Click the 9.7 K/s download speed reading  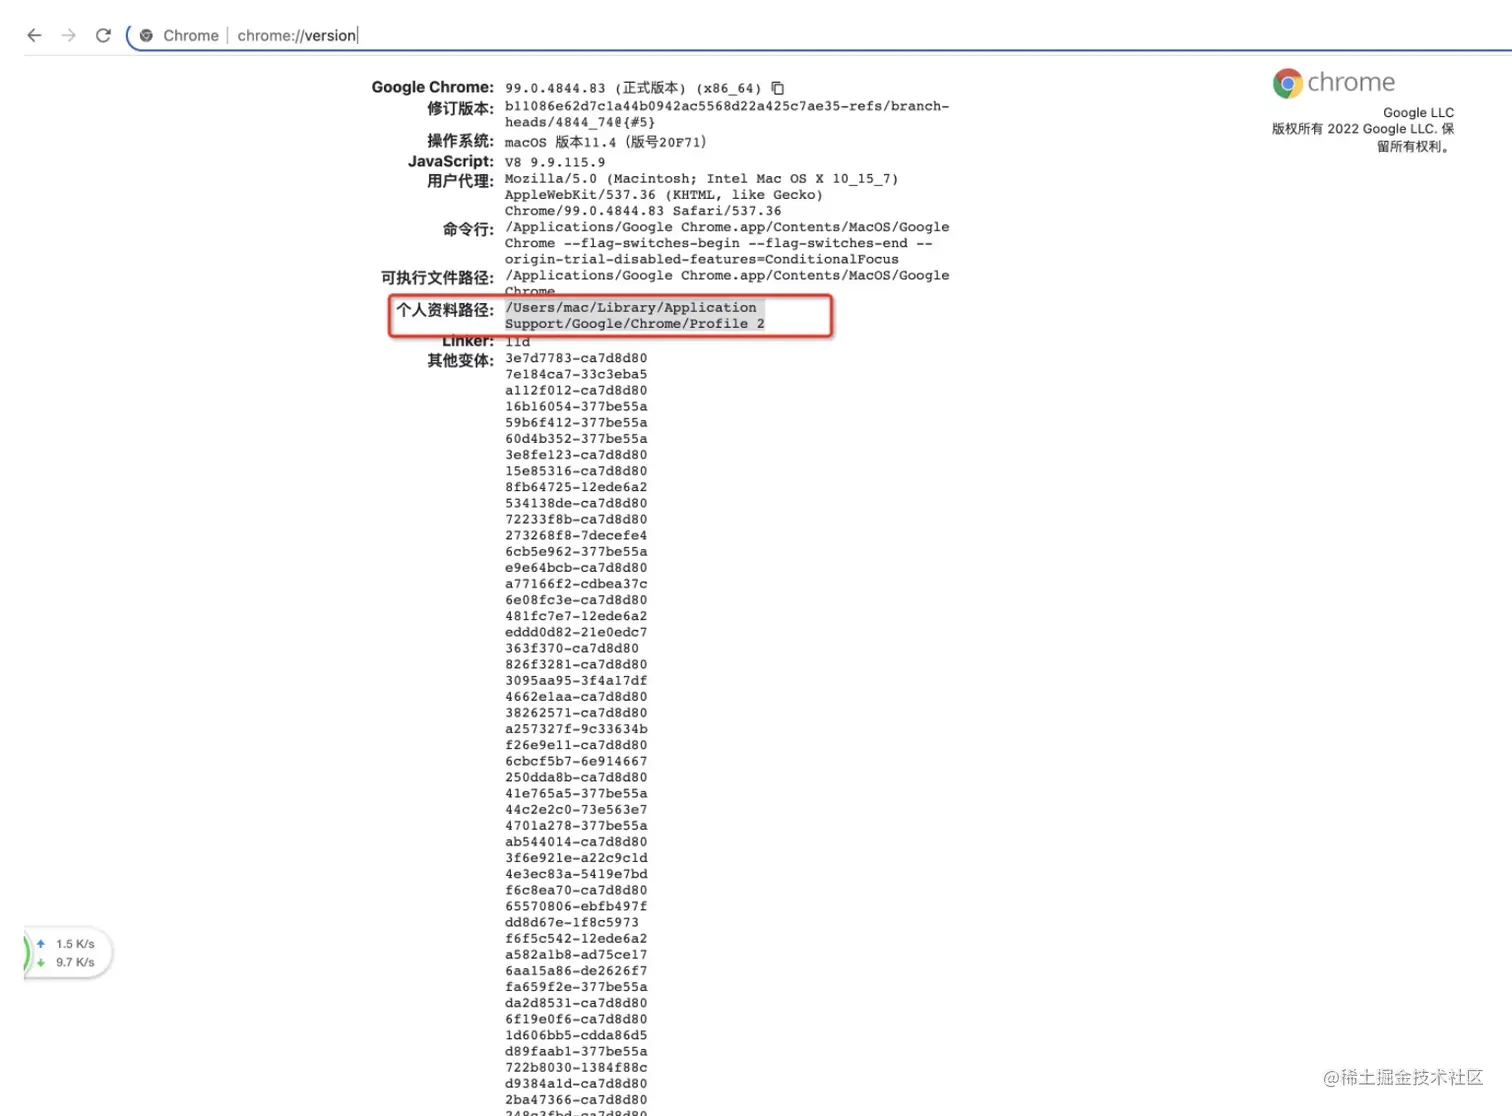click(75, 962)
